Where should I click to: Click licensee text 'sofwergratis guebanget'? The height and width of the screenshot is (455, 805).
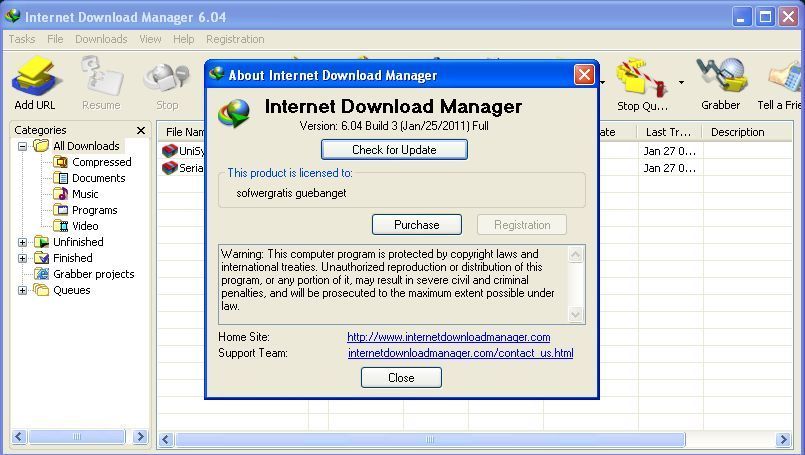pos(291,193)
